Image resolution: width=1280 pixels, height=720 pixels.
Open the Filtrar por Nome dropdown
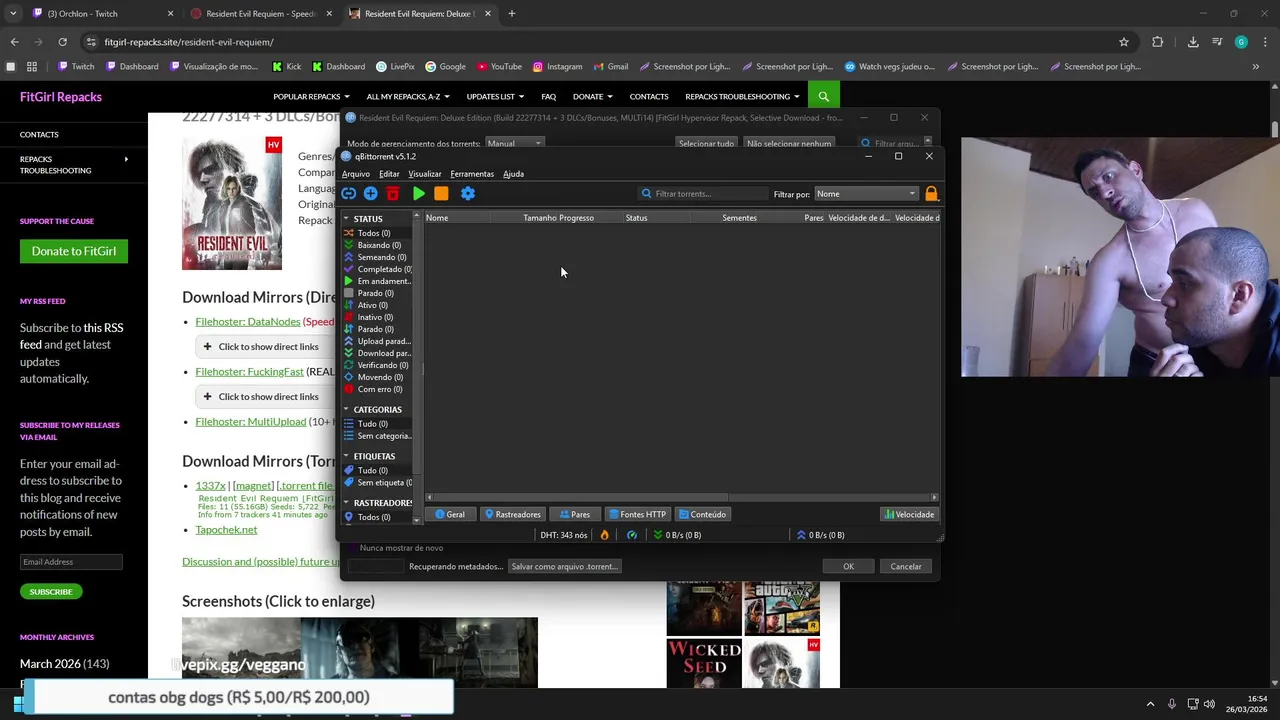point(866,194)
